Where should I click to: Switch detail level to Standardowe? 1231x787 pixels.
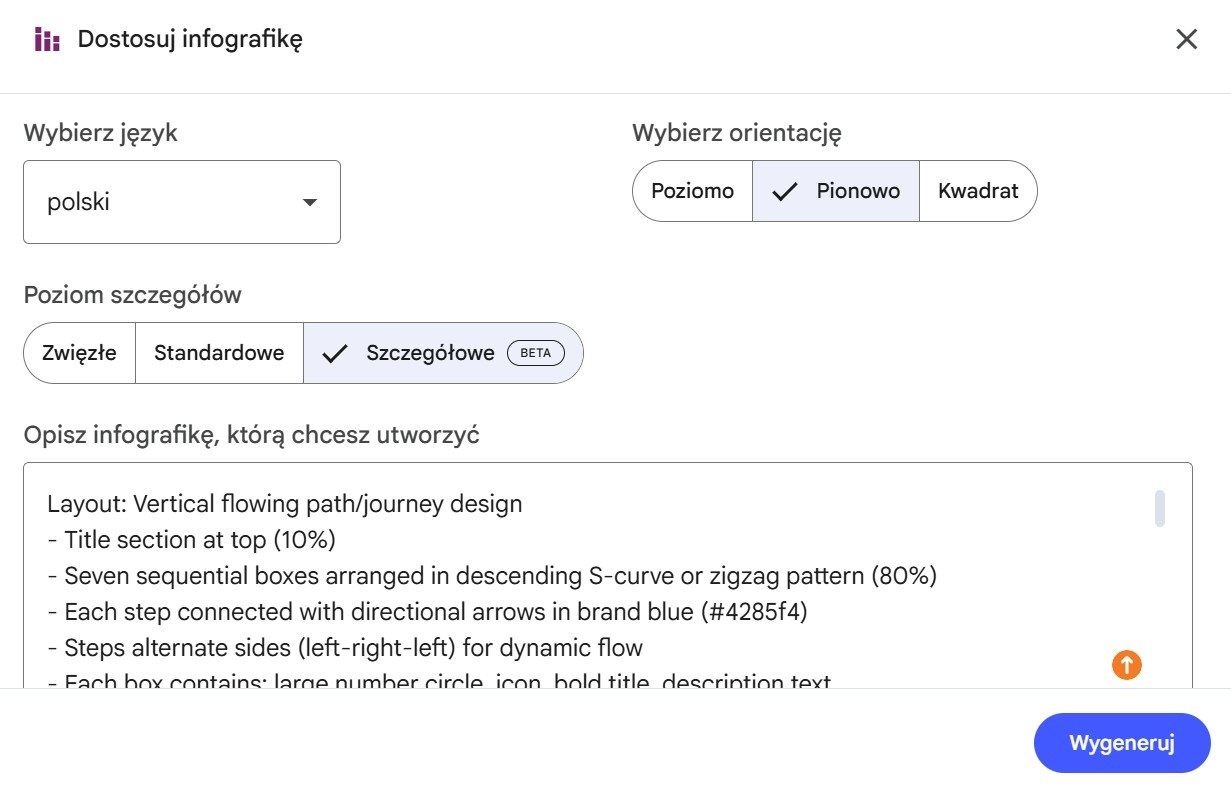pyautogui.click(x=219, y=353)
